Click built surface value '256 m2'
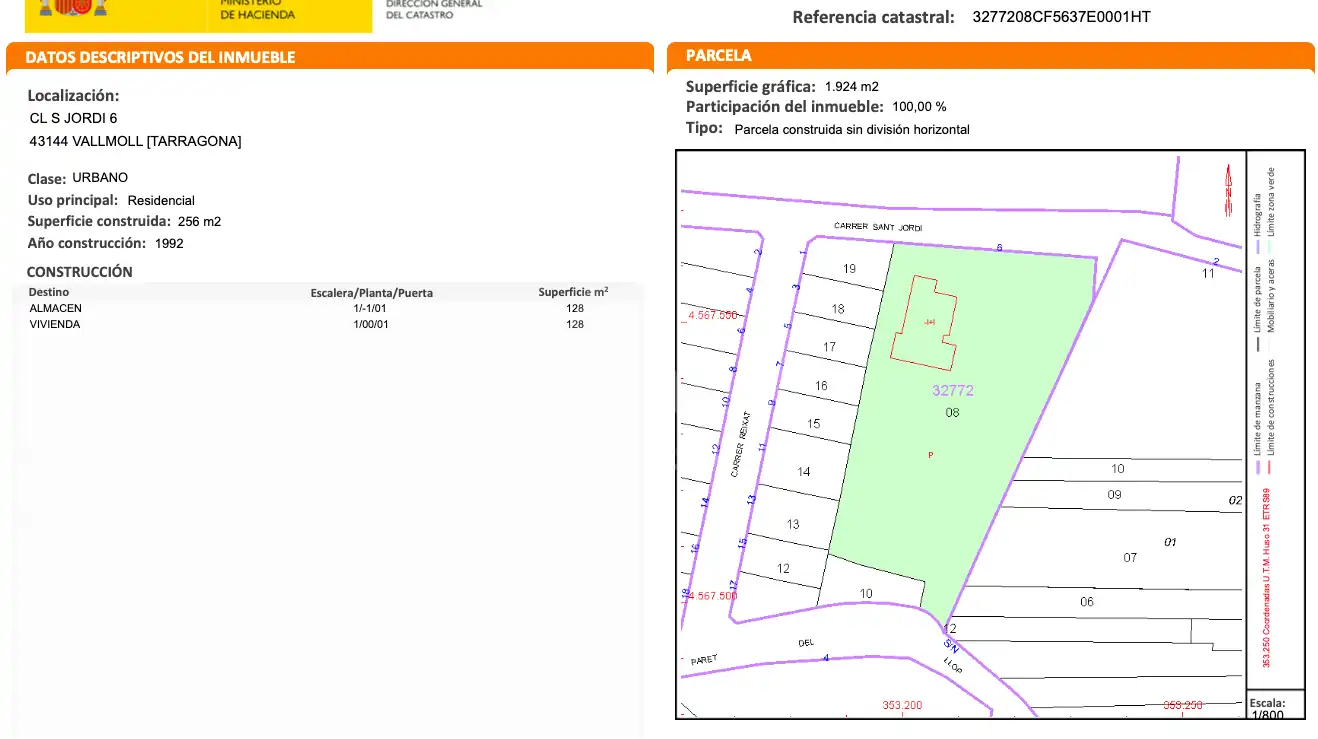Image resolution: width=1318 pixels, height=739 pixels. pos(199,221)
